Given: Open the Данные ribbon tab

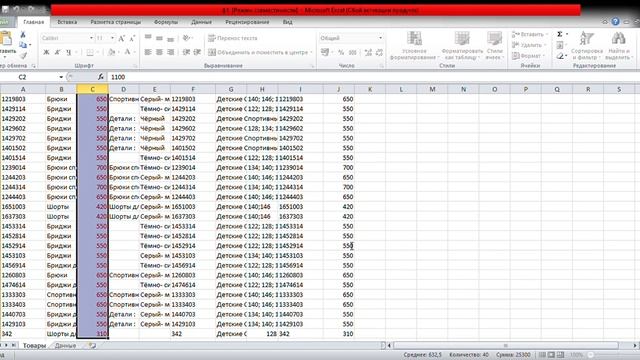Looking at the screenshot, I should click(x=201, y=22).
